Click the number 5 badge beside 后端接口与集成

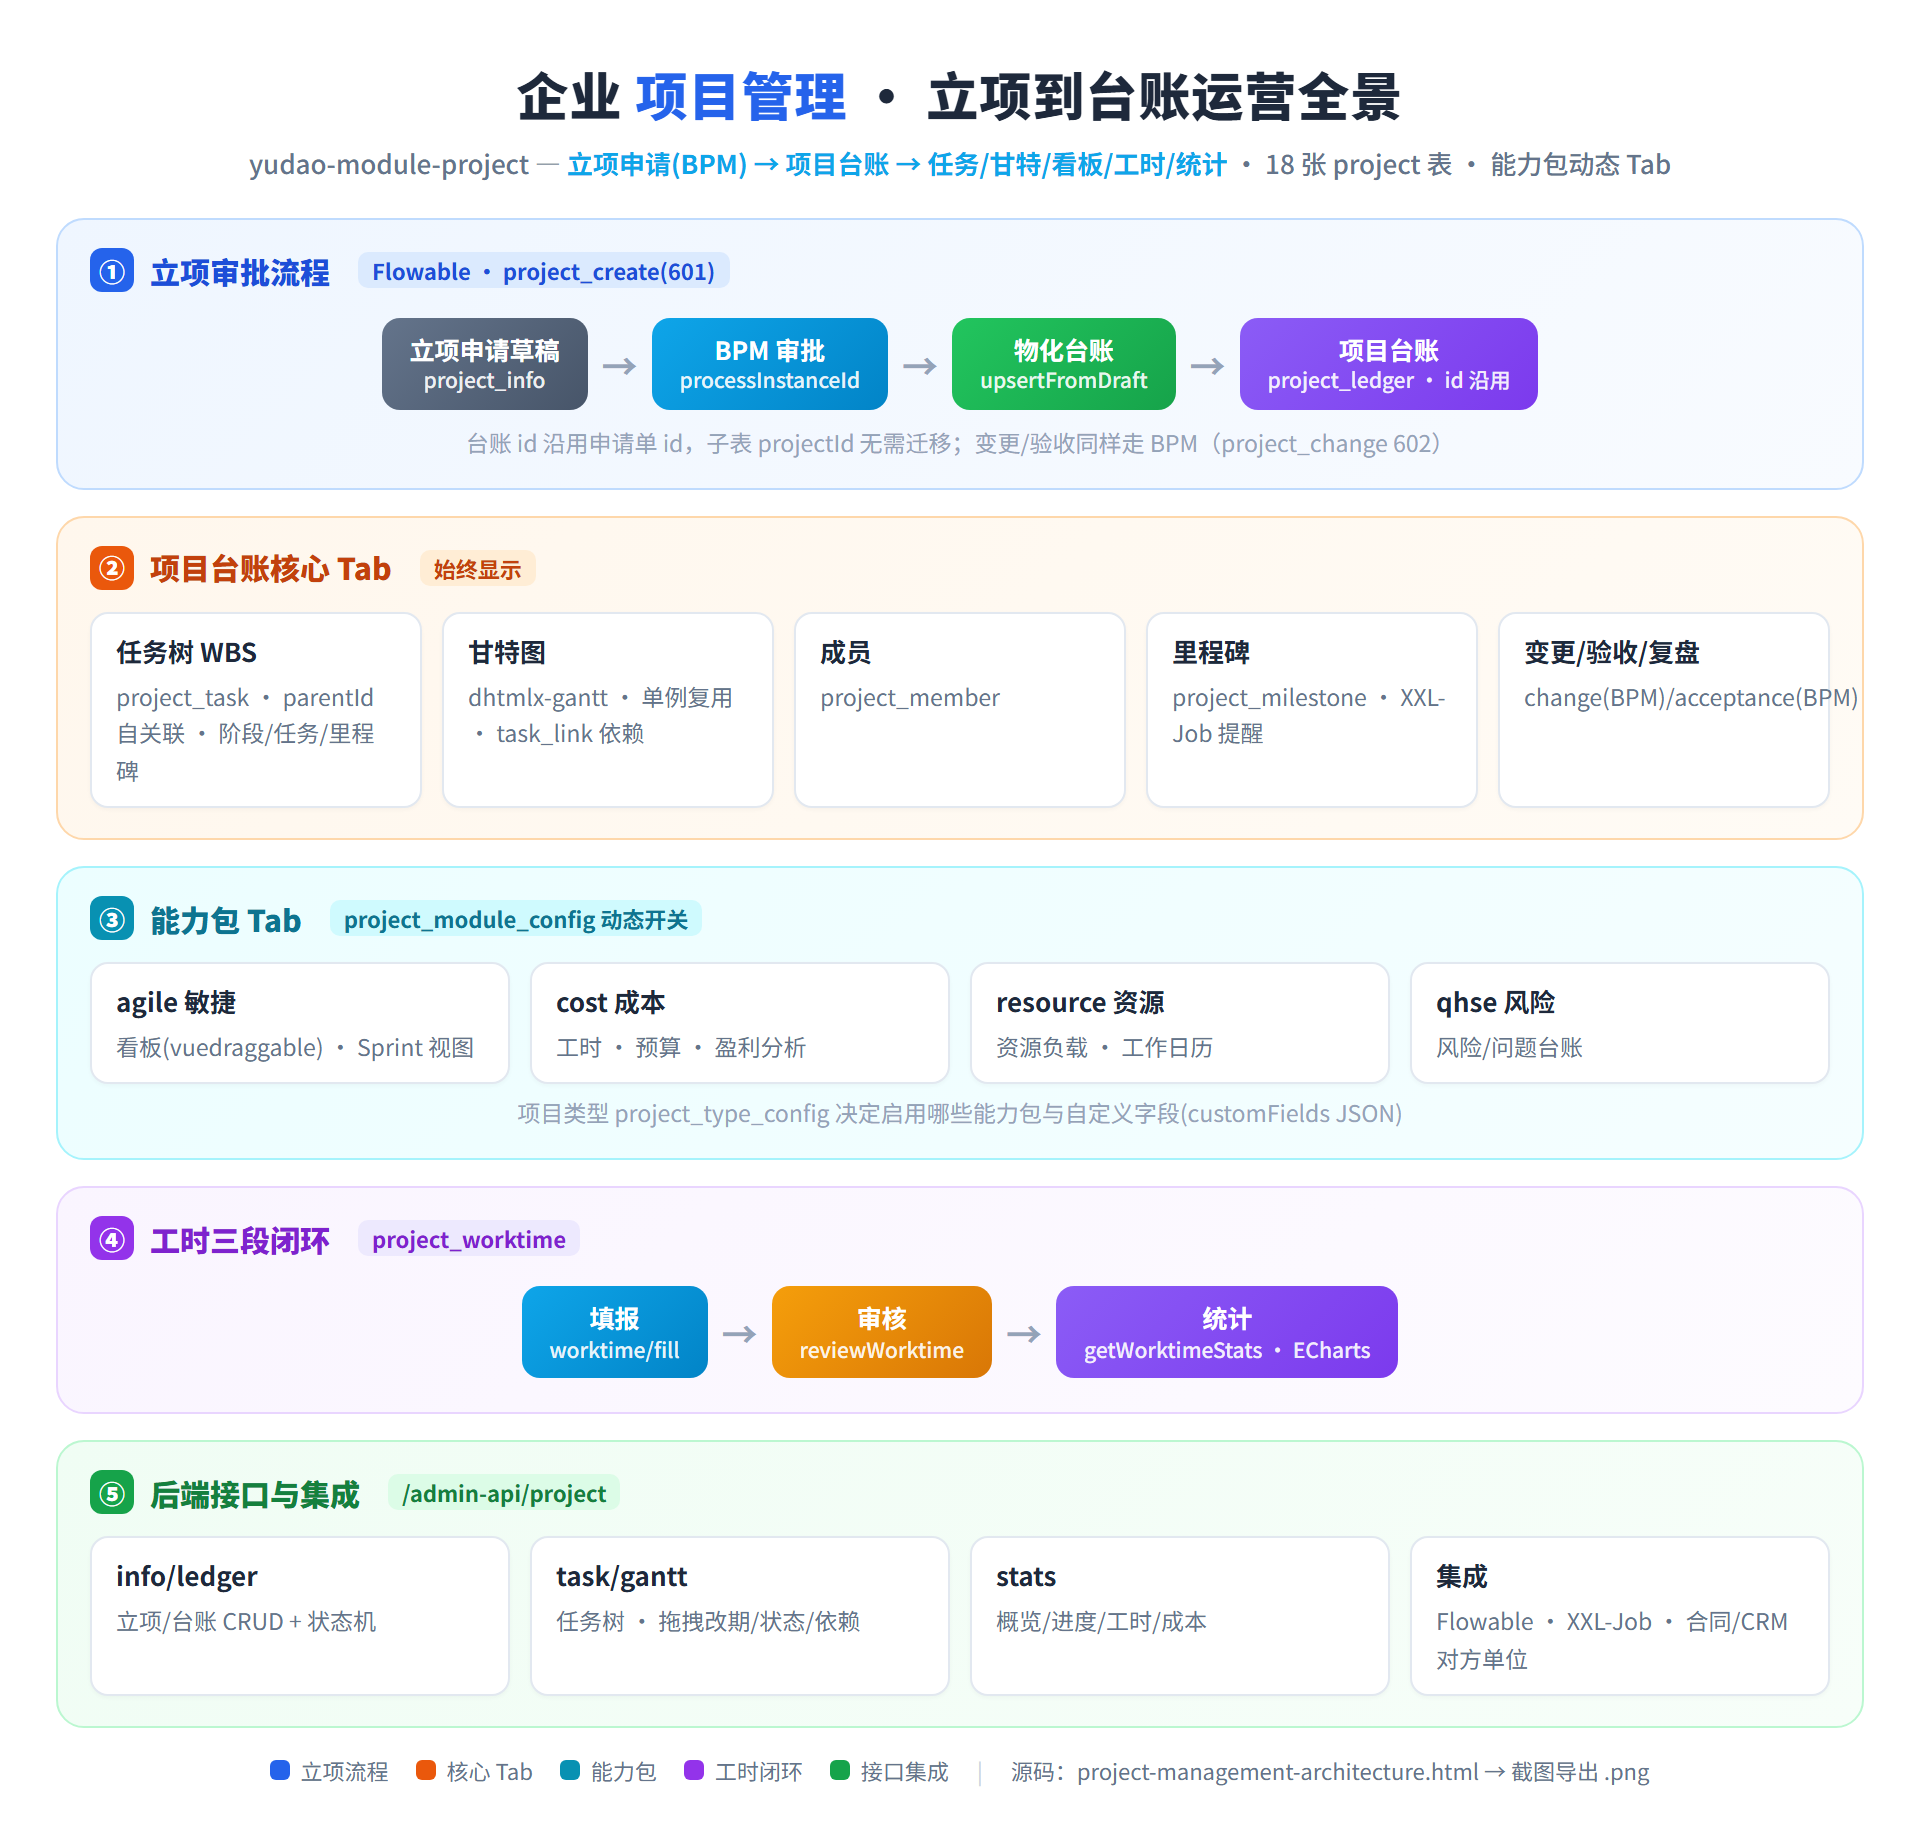112,1493
